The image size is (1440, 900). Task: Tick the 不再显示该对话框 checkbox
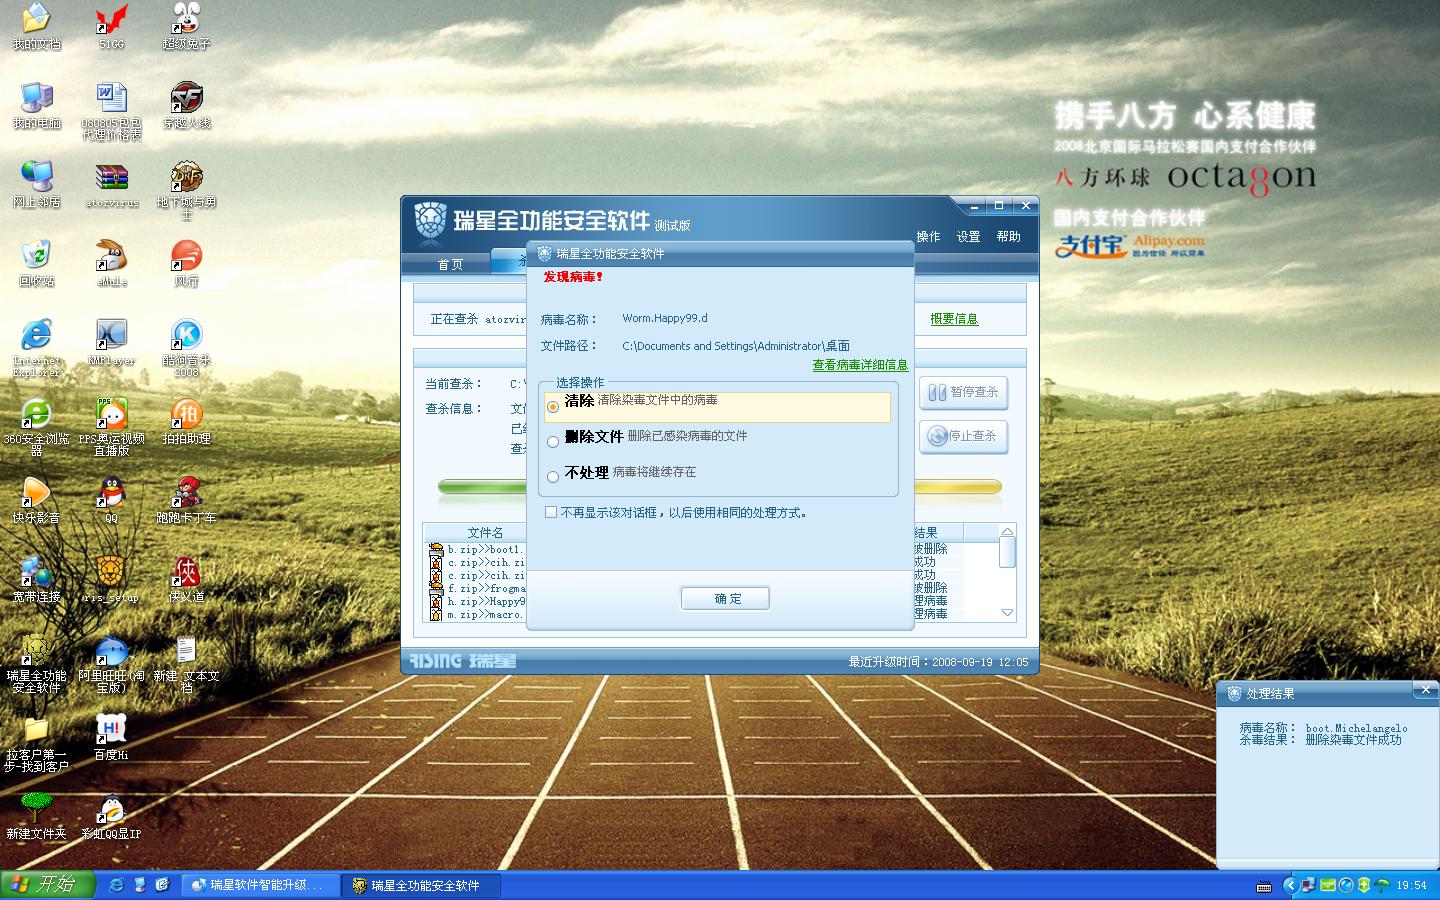(x=551, y=512)
